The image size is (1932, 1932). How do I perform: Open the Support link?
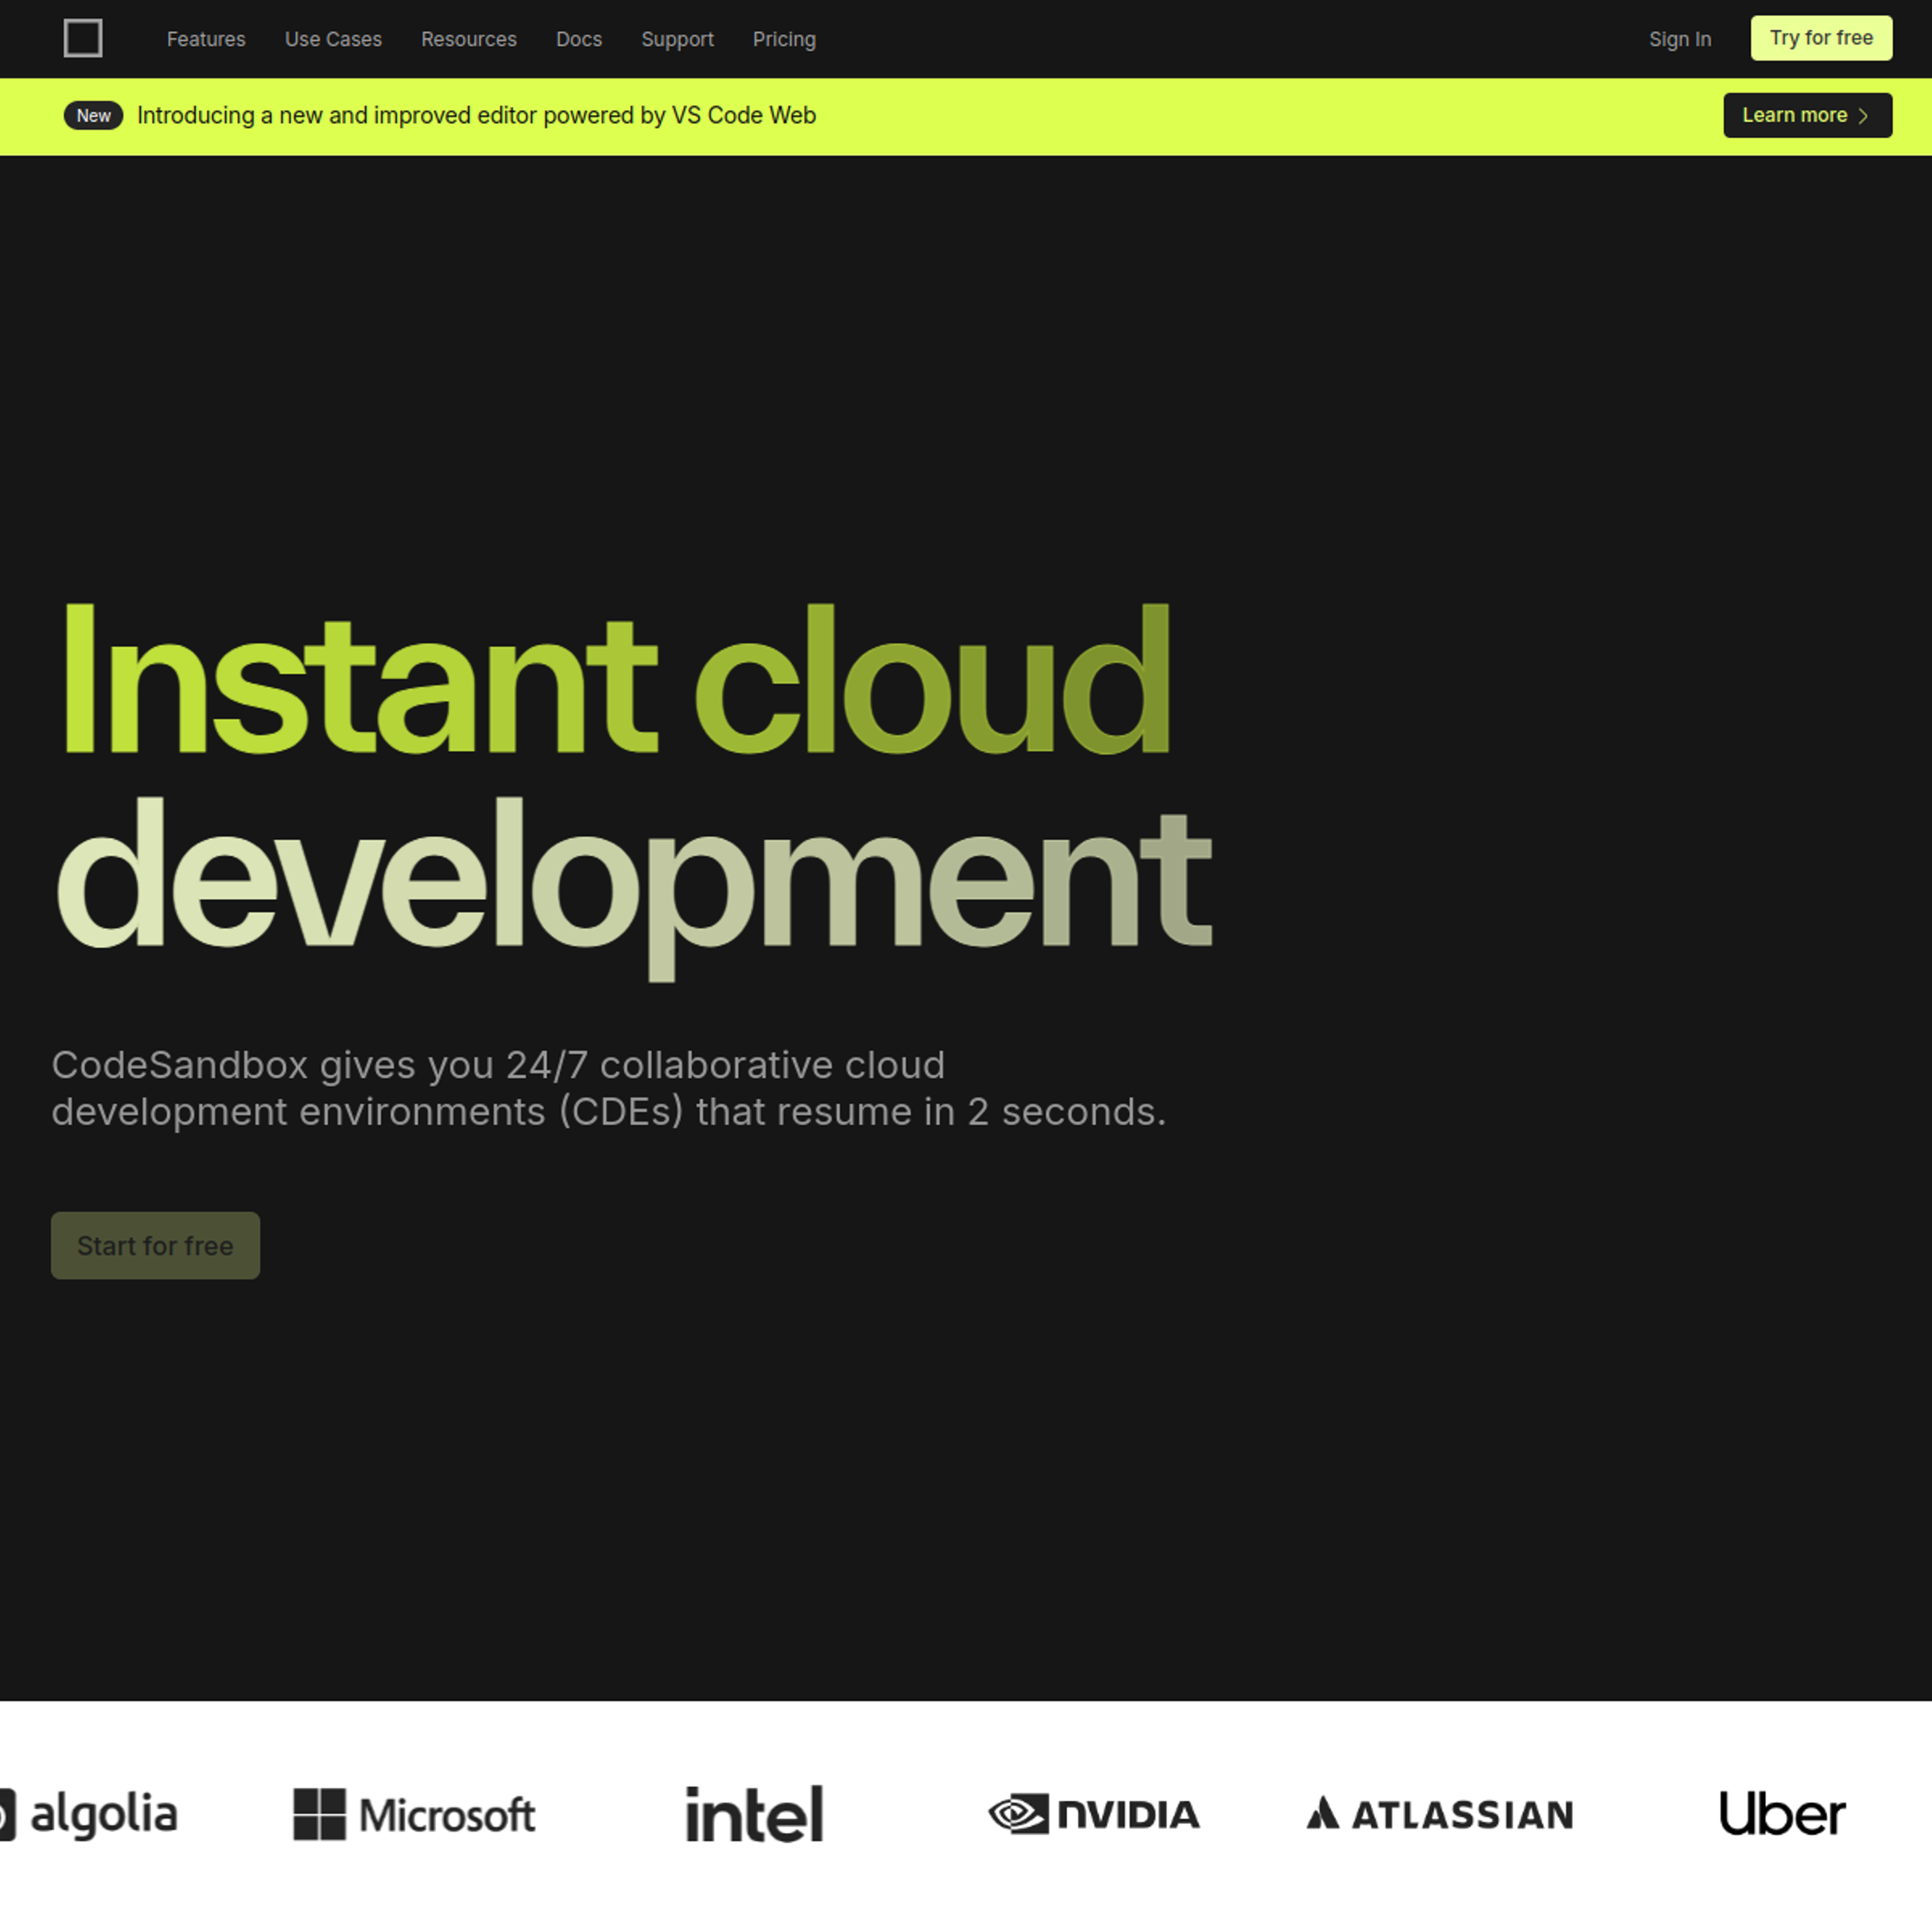(x=677, y=39)
